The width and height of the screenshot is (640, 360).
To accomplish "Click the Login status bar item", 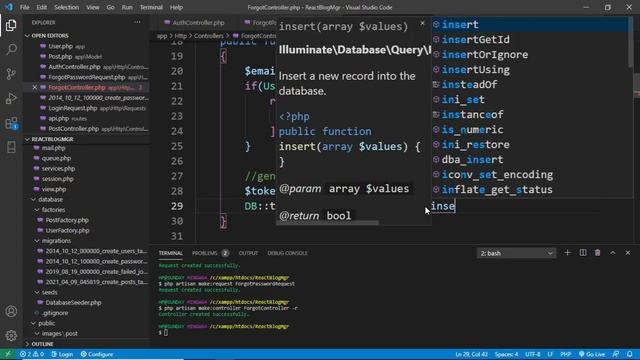I will 62,354.
